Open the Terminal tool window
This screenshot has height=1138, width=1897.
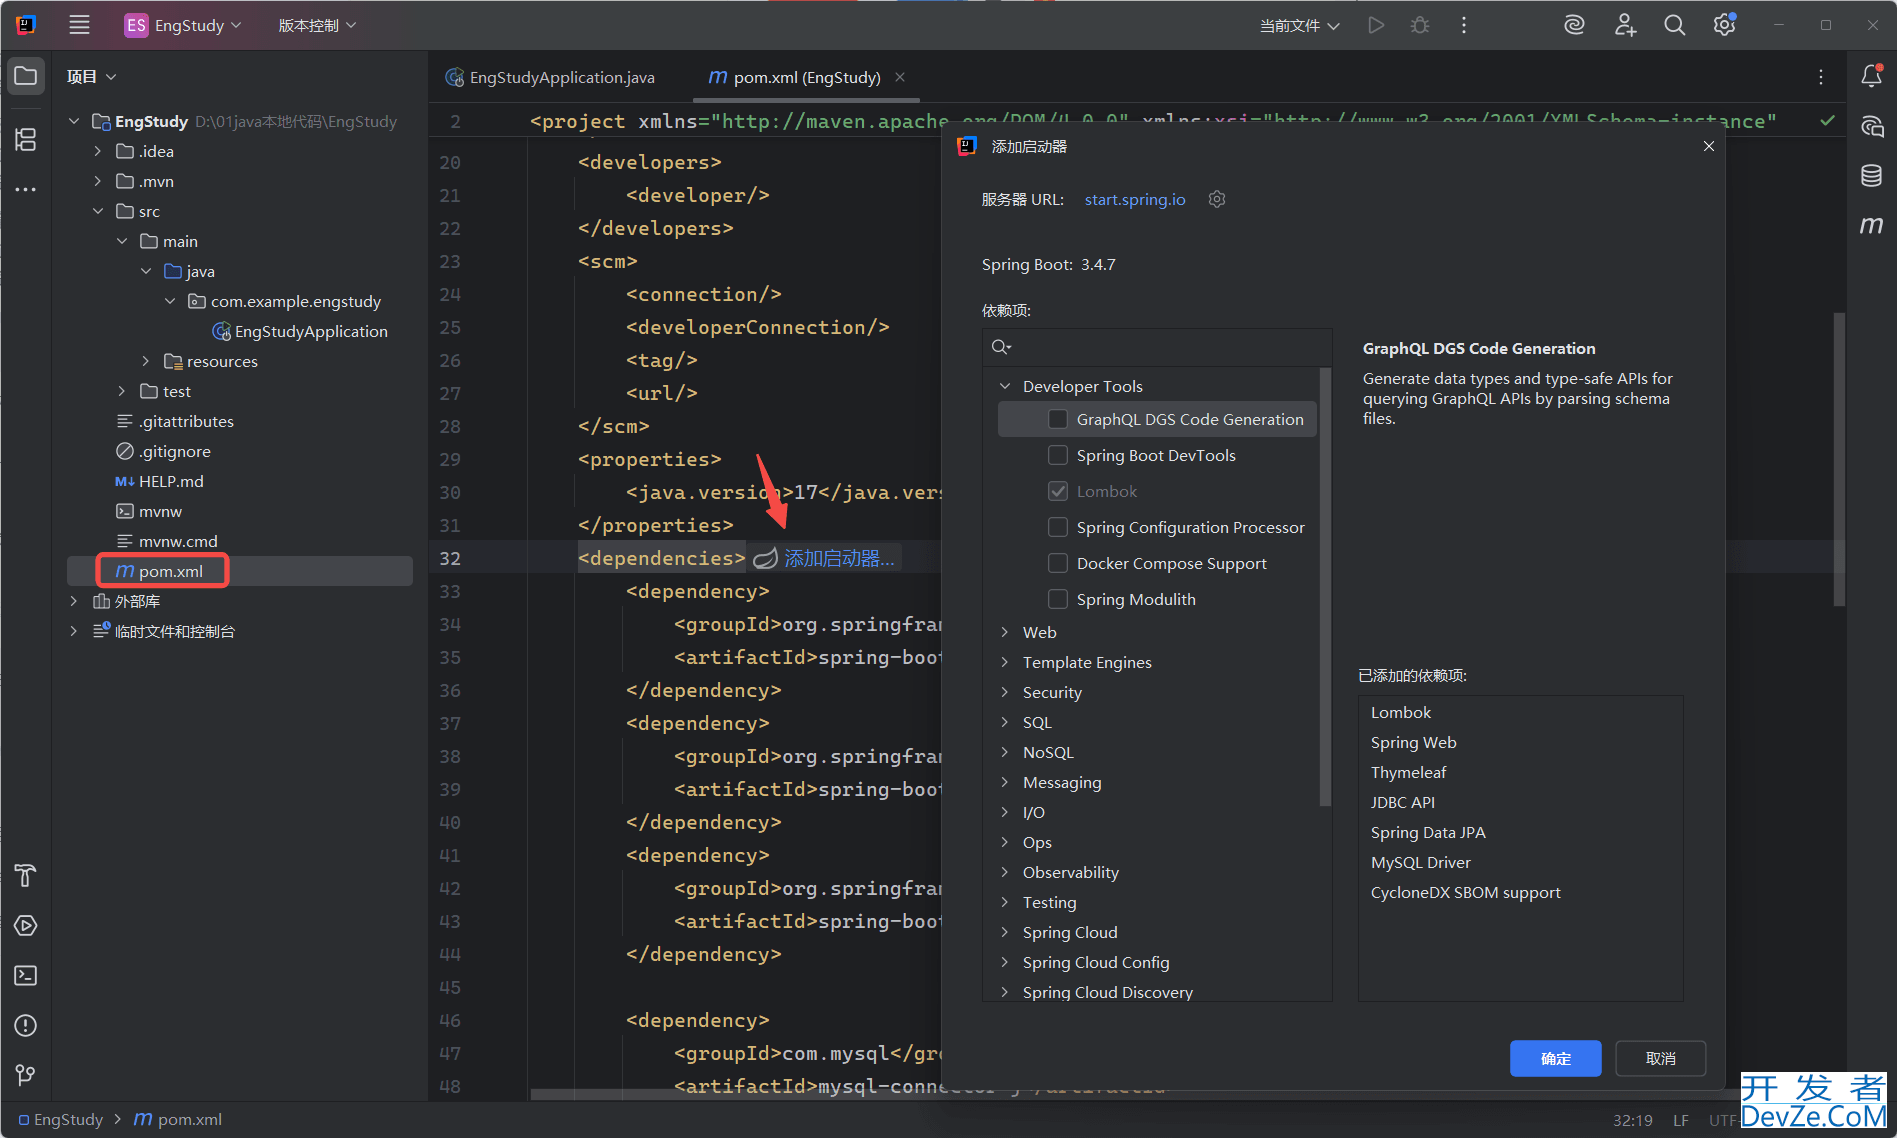pos(26,976)
